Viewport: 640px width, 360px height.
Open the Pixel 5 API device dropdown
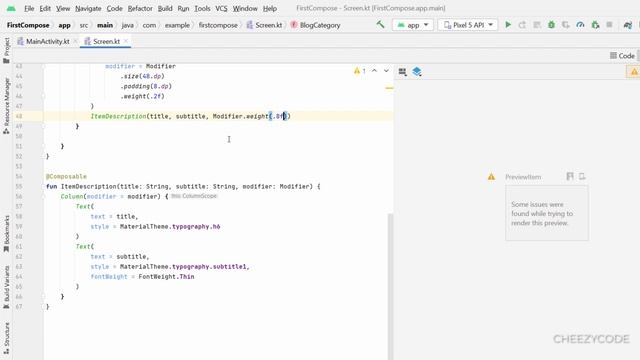pyautogui.click(x=468, y=25)
